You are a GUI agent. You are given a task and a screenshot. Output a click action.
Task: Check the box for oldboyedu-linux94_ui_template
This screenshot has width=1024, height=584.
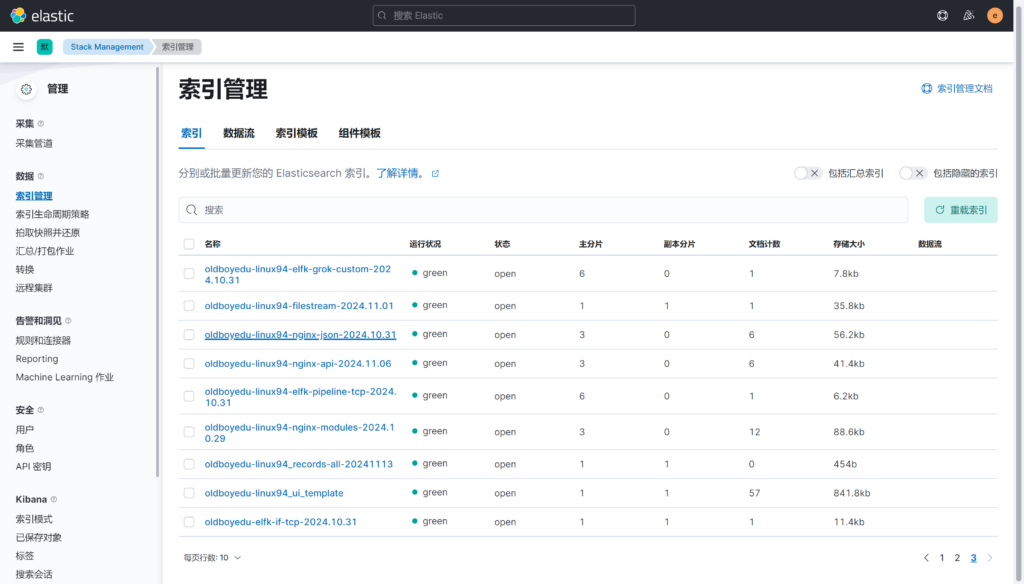tap(189, 493)
